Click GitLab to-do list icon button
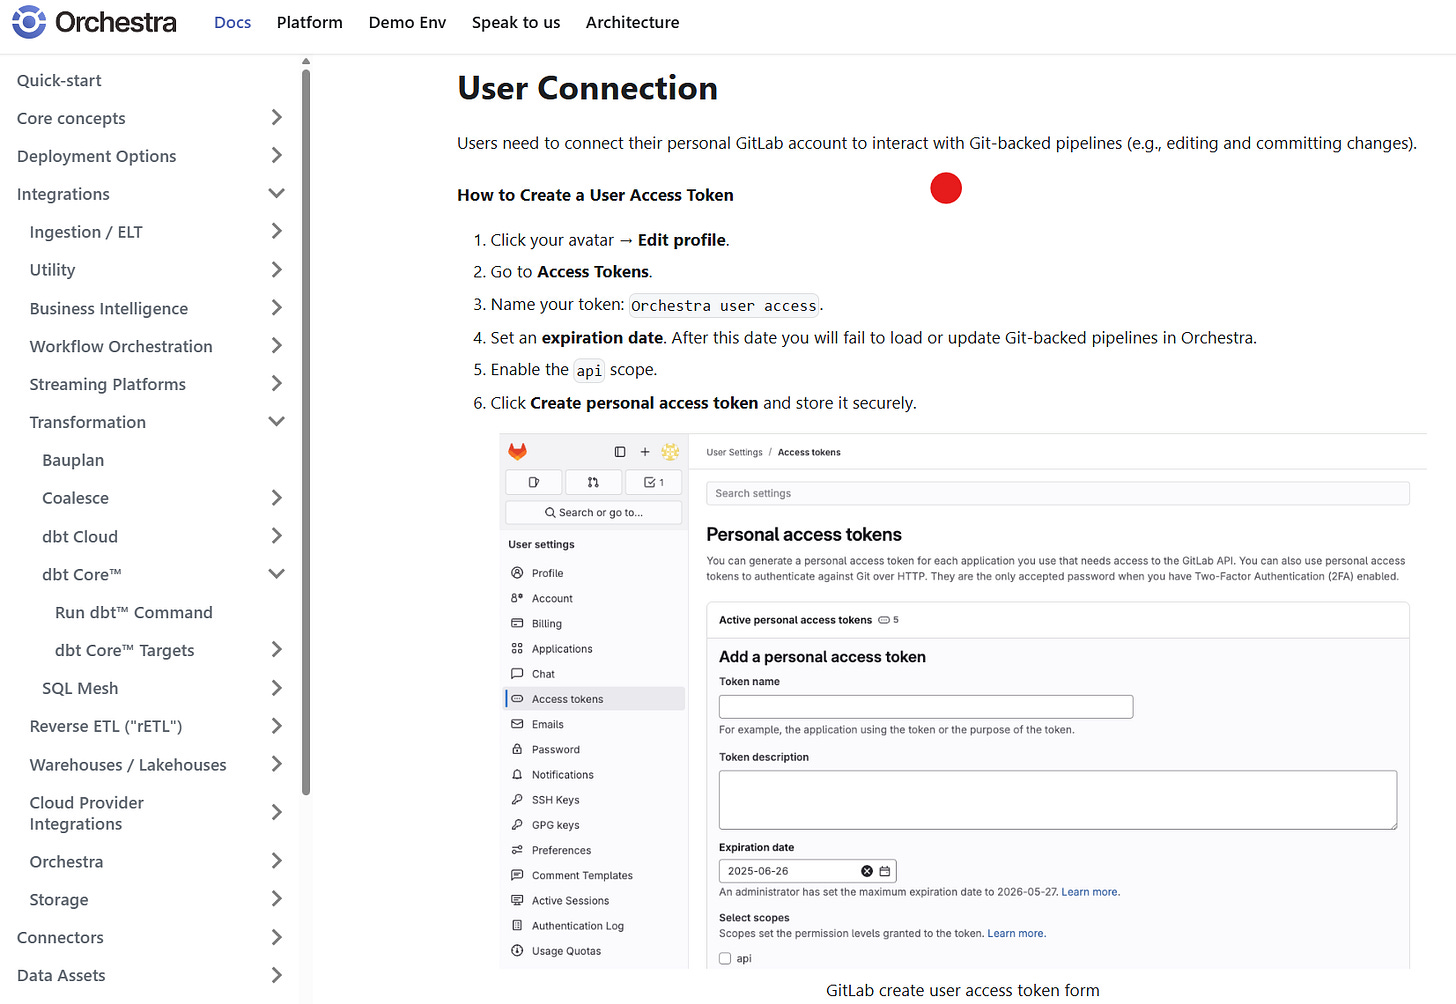 point(654,482)
